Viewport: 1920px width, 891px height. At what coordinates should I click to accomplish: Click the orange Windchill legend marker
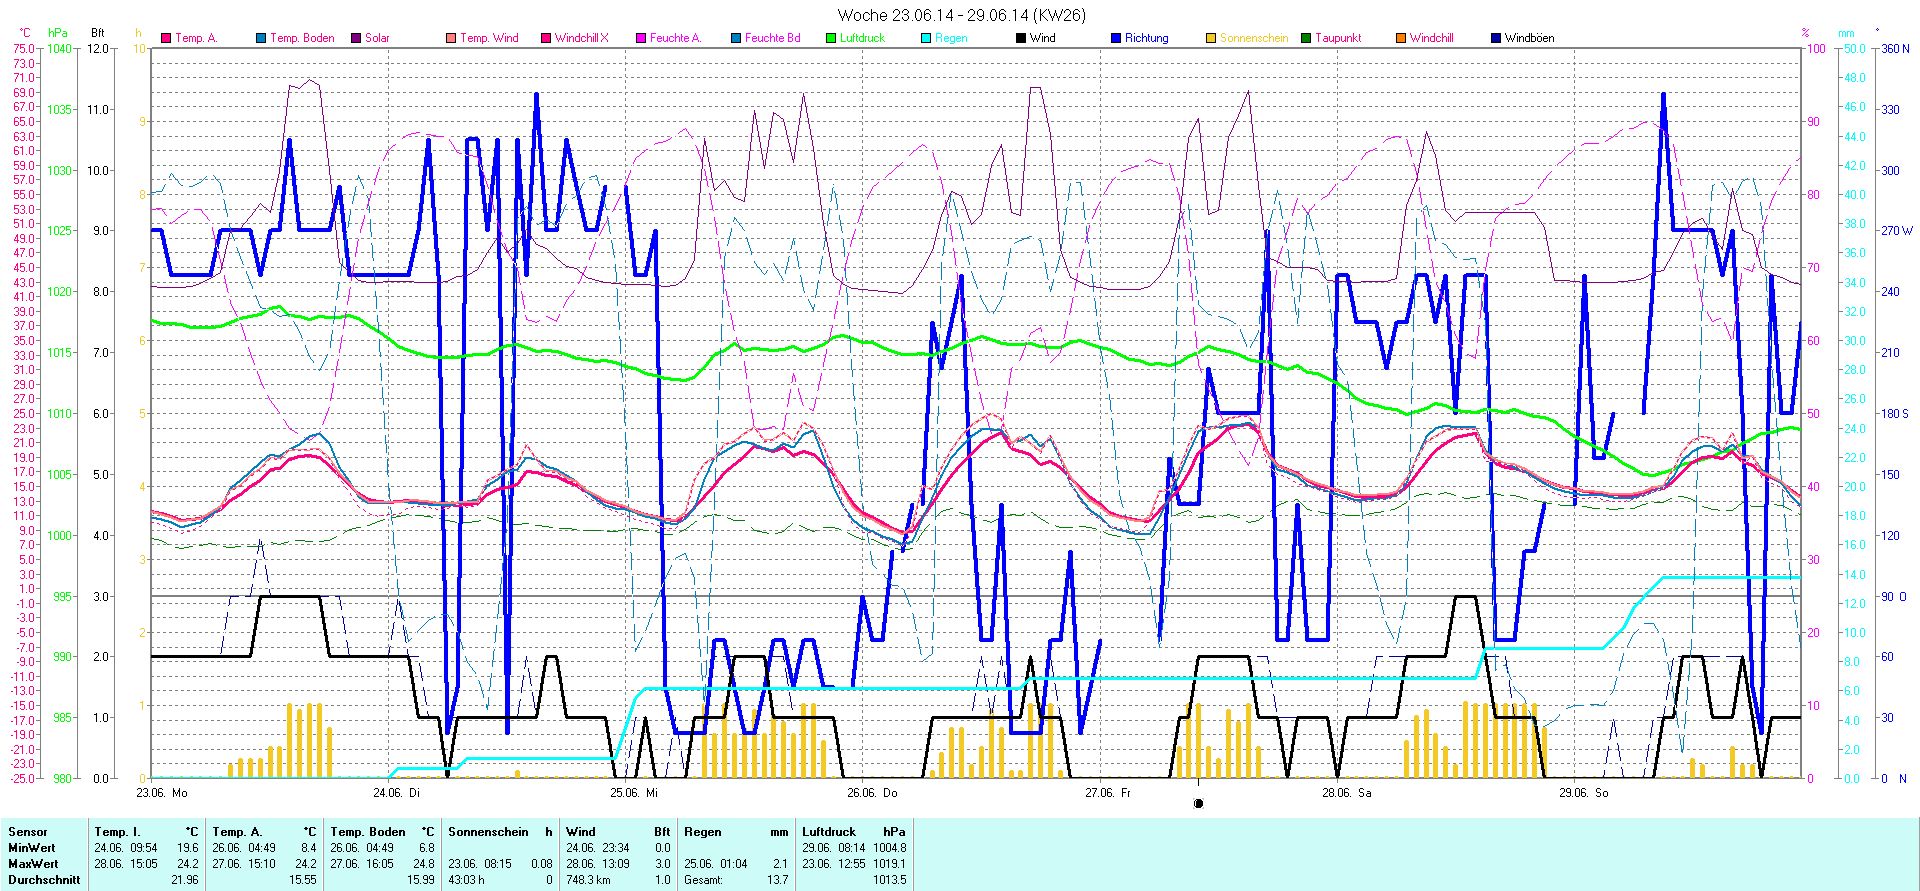tap(1401, 38)
